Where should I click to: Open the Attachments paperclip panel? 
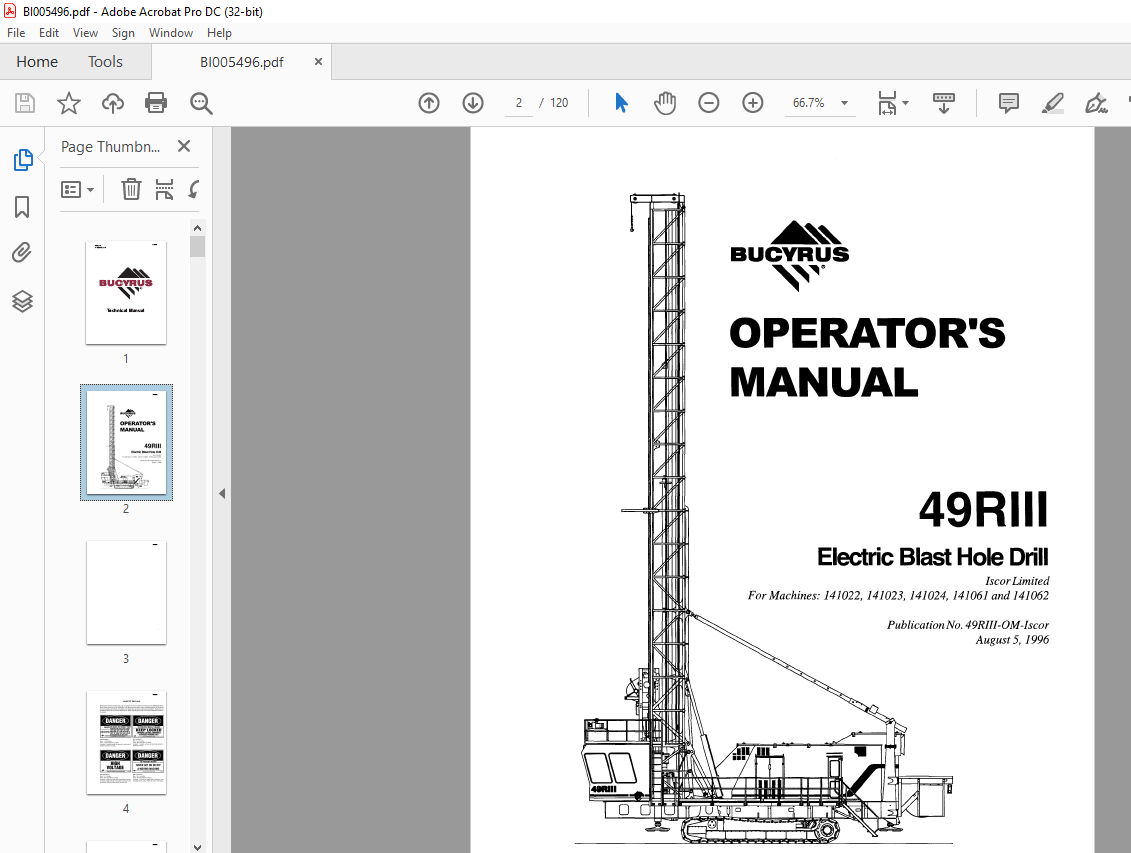pos(22,253)
